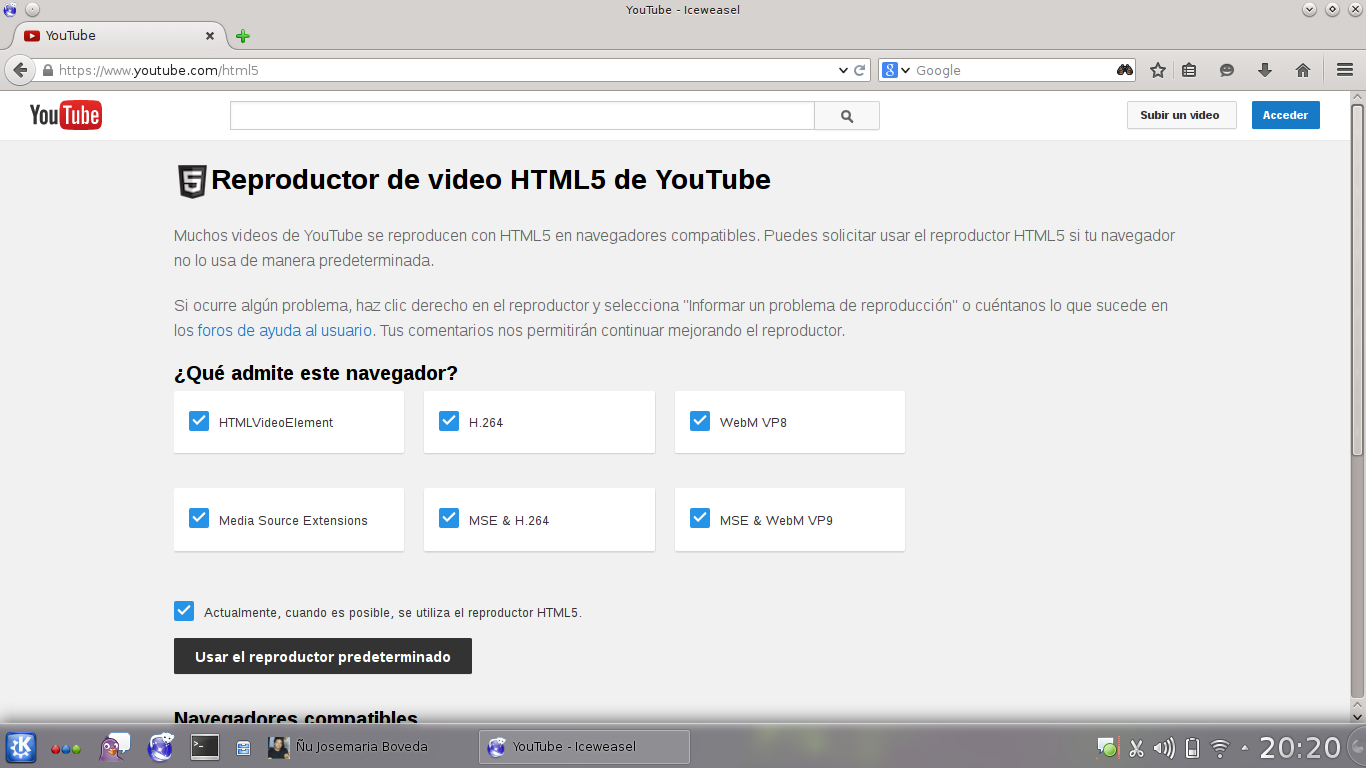Click the 20:20 clock
Screen dimensions: 1366x768
point(1300,747)
